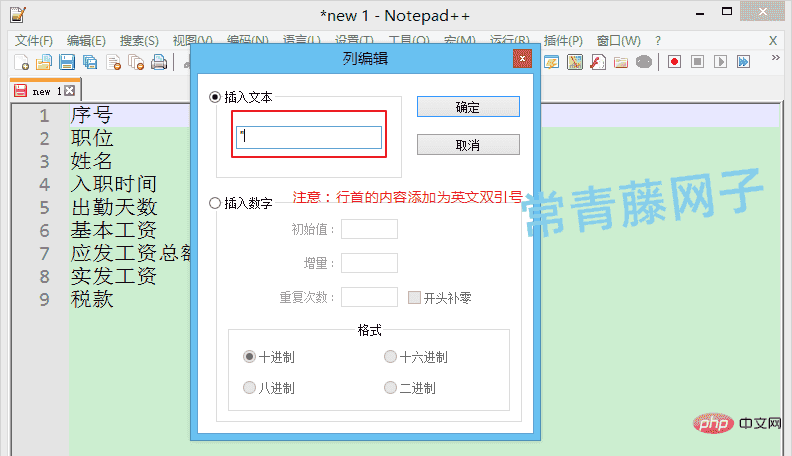
Task: Run the macro multiple times with the fast-forward icon
Action: coord(744,62)
